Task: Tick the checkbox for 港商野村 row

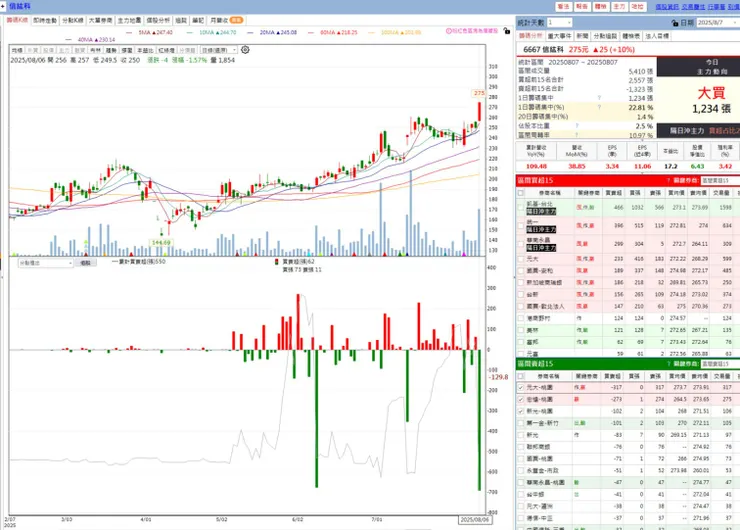Action: tap(521, 318)
